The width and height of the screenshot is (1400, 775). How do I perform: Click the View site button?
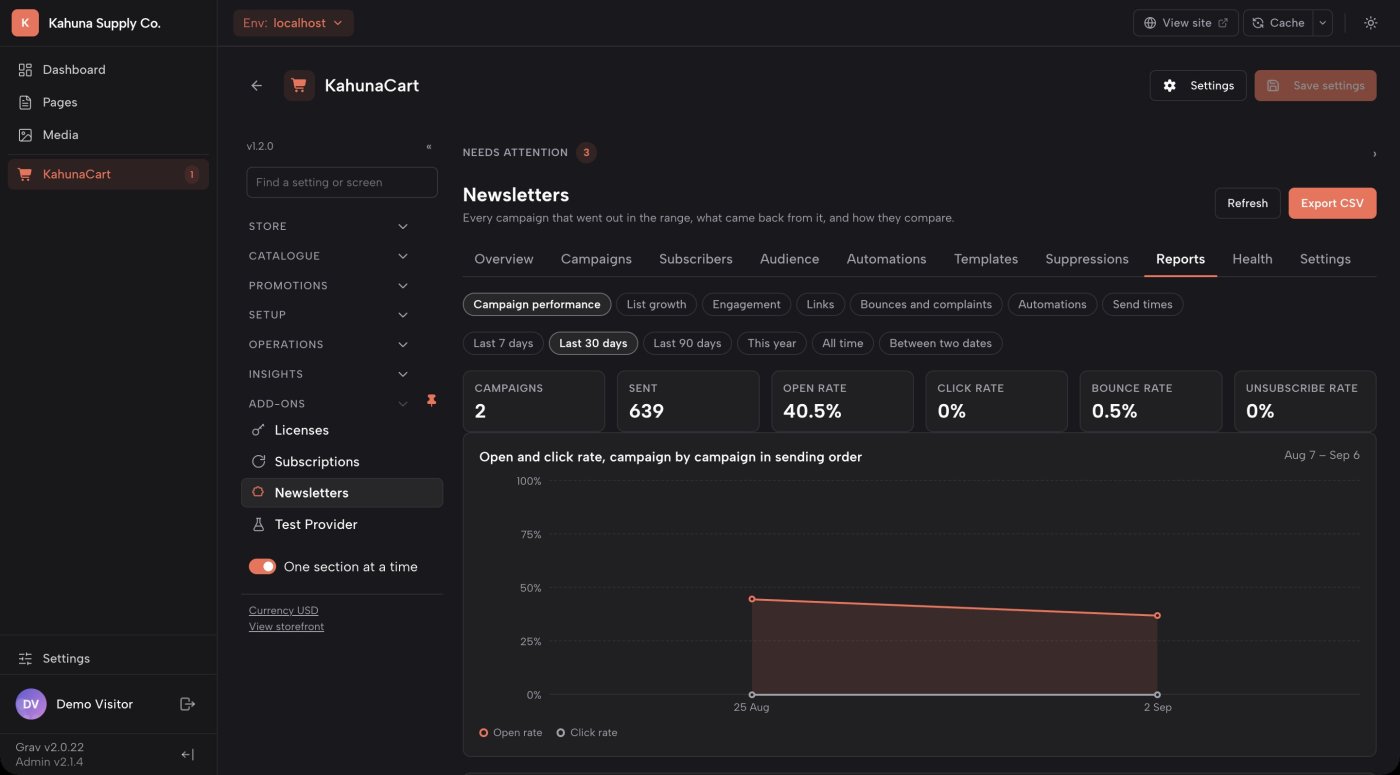coord(1186,23)
